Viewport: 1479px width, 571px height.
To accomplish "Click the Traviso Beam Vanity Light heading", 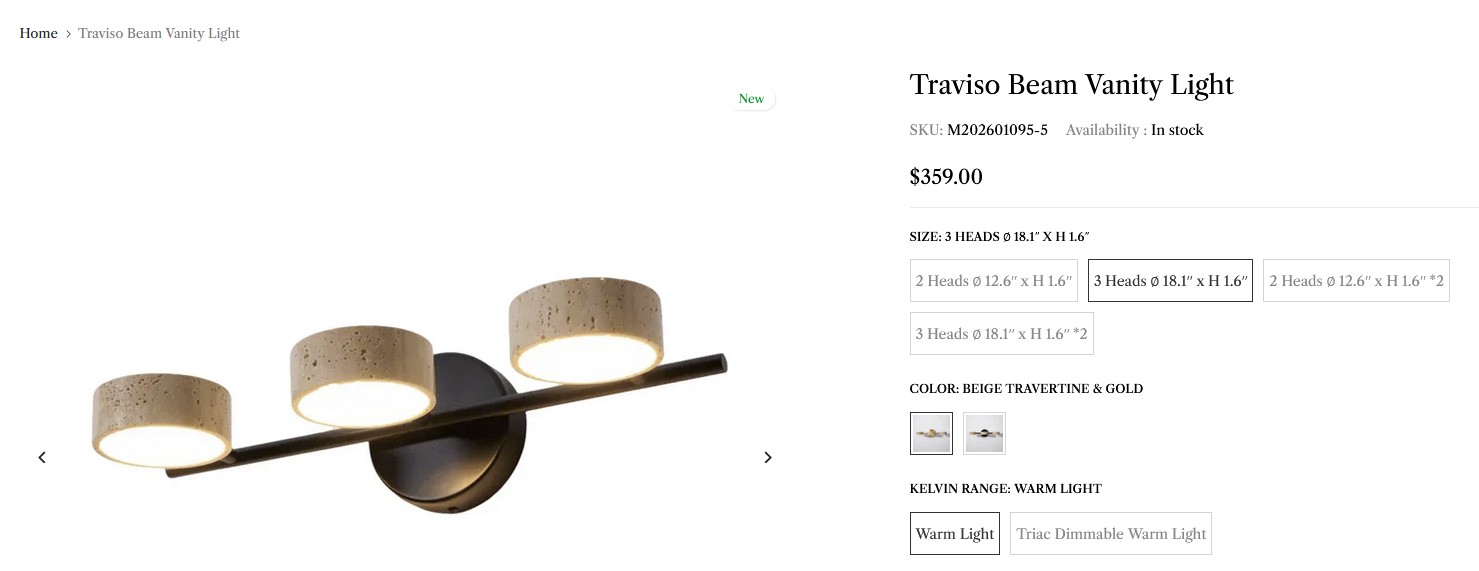I will click(1072, 85).
